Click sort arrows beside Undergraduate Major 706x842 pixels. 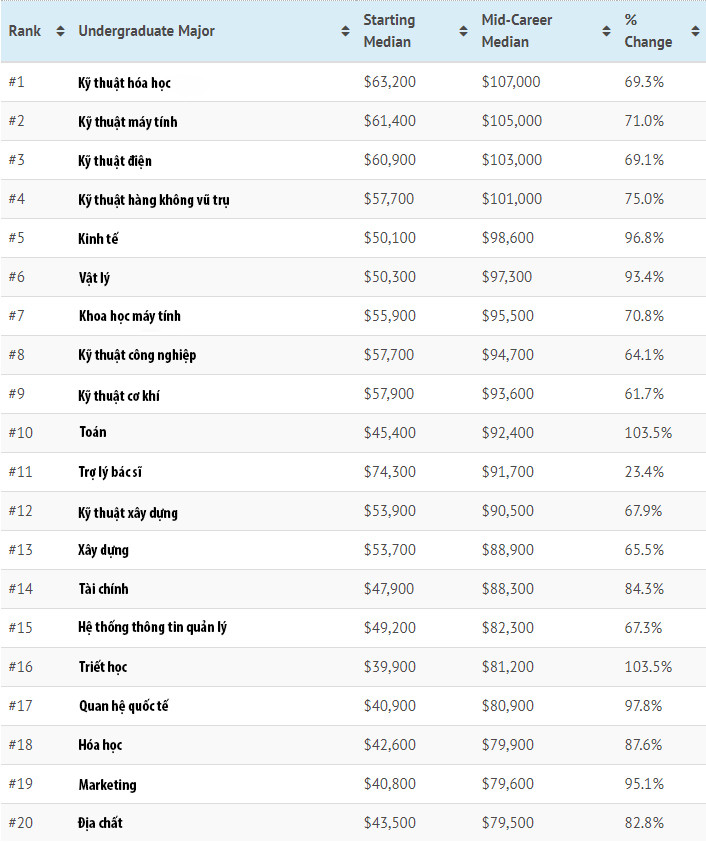pos(345,31)
